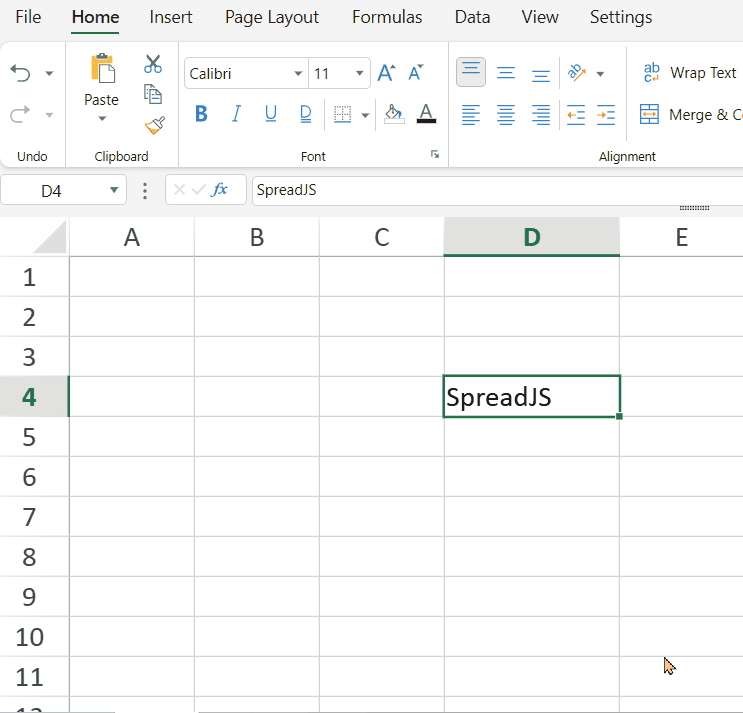
Task: Select column header A
Action: (132, 237)
